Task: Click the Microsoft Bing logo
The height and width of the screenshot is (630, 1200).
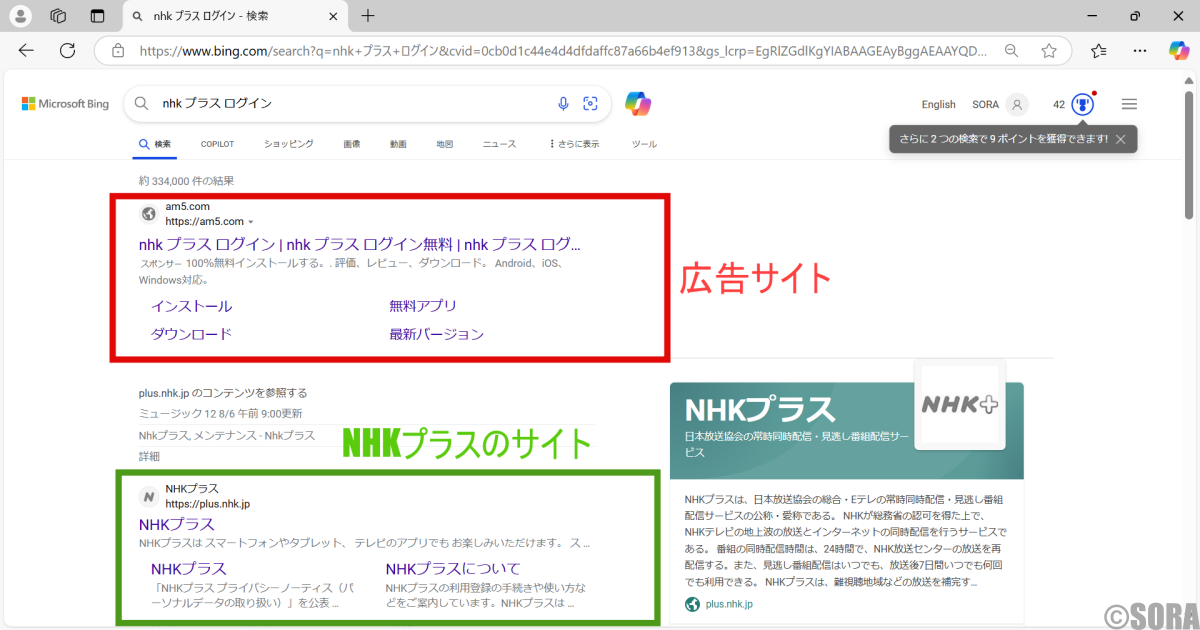Action: coord(64,103)
